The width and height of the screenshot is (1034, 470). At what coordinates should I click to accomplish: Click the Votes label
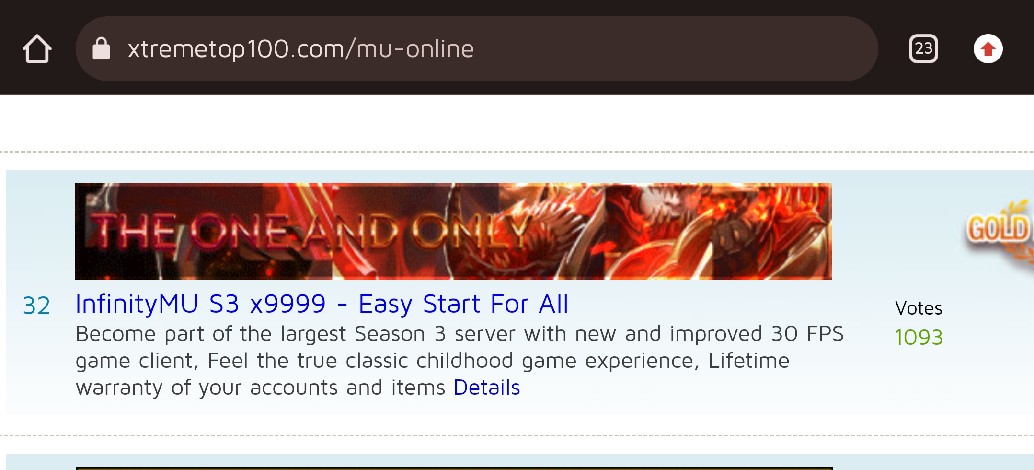click(919, 308)
